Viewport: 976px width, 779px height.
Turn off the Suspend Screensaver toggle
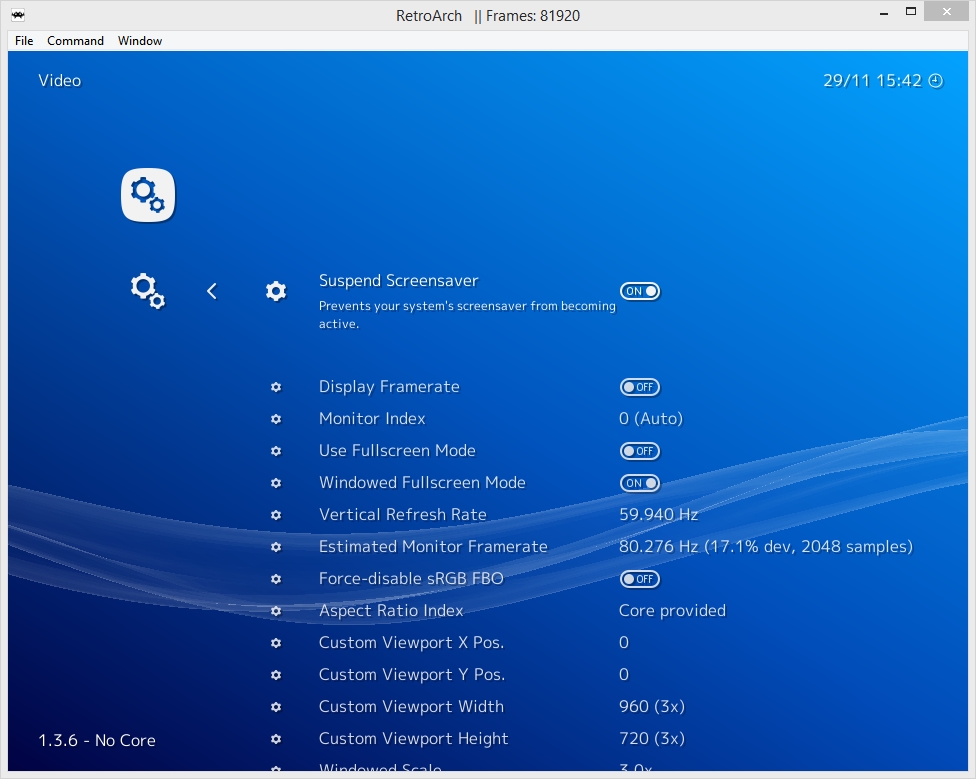coord(639,291)
